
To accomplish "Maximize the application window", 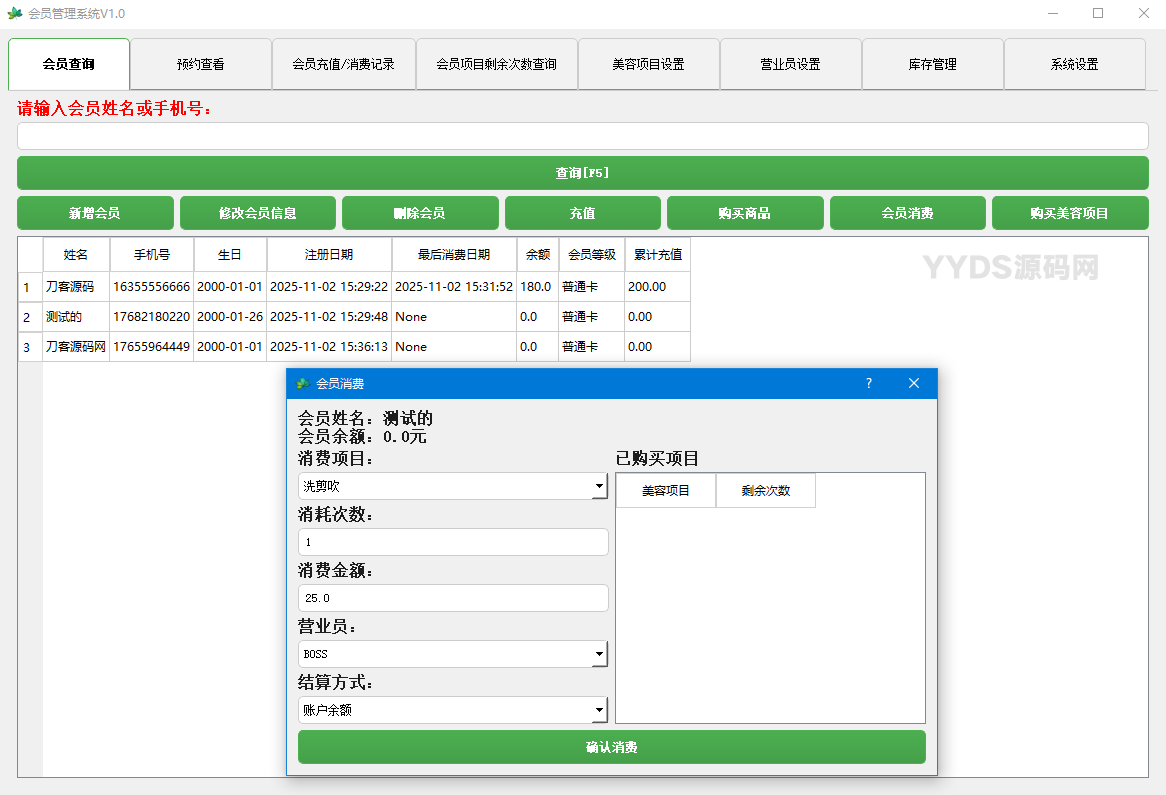I will (1097, 13).
